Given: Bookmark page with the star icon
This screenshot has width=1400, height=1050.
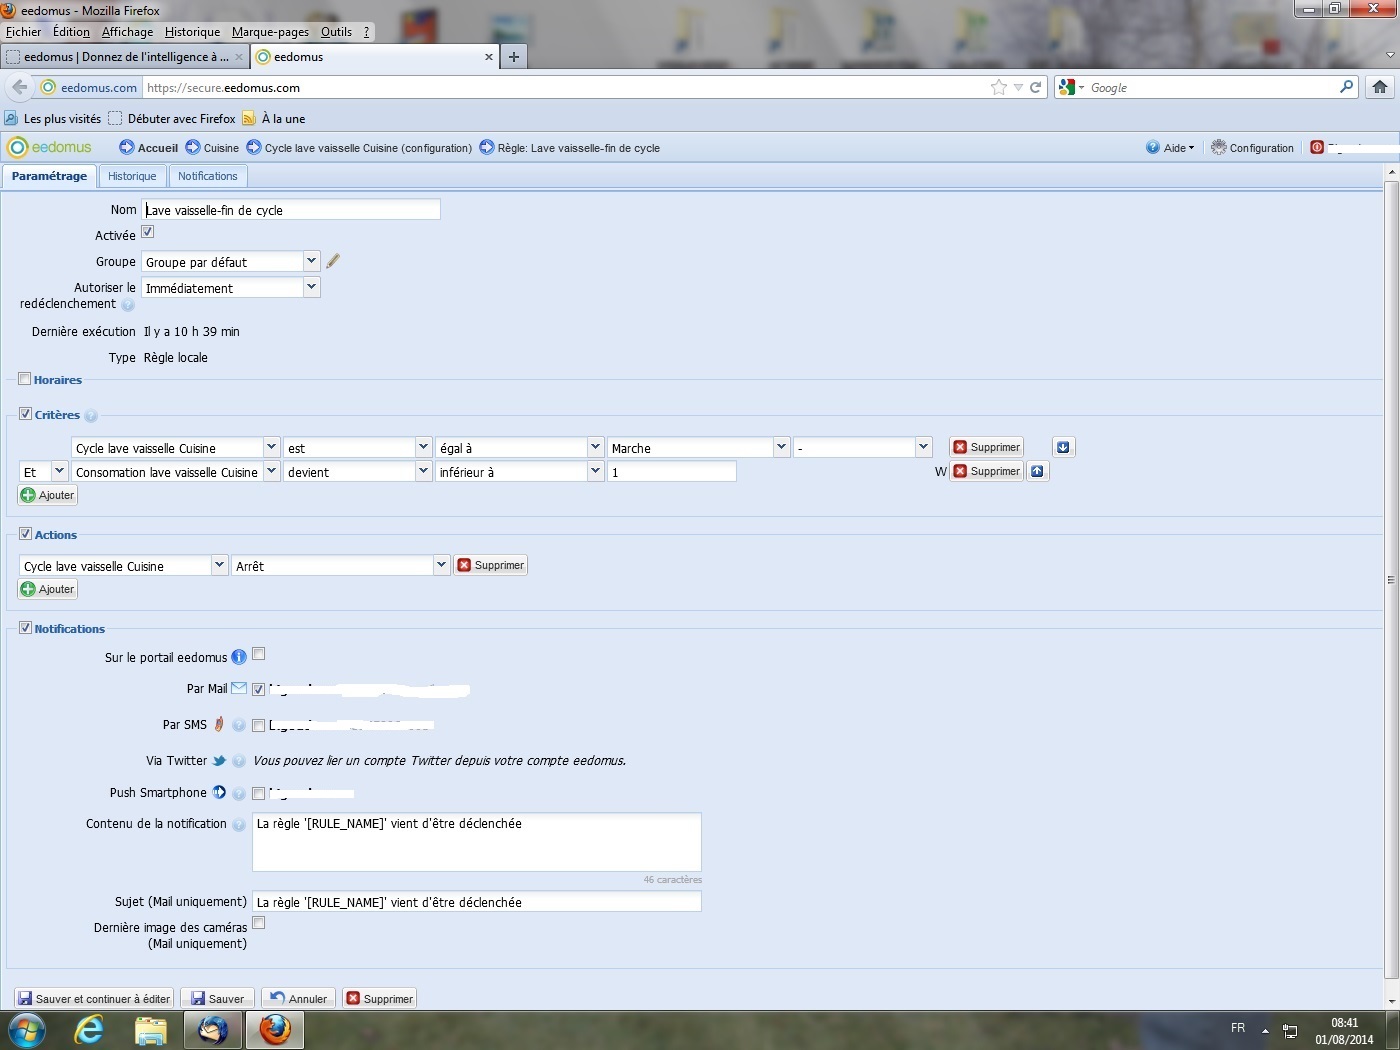Looking at the screenshot, I should (998, 87).
